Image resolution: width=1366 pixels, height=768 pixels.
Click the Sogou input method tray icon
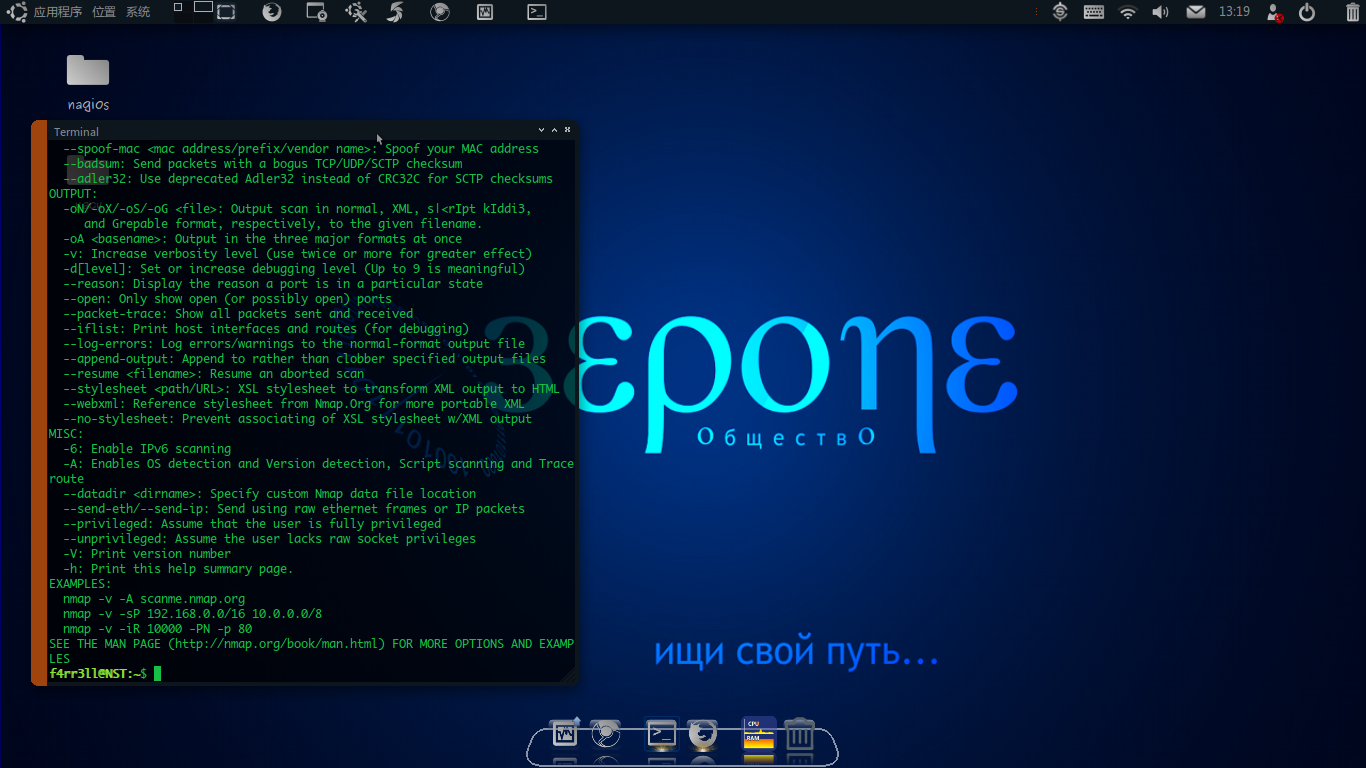pyautogui.click(x=1061, y=12)
